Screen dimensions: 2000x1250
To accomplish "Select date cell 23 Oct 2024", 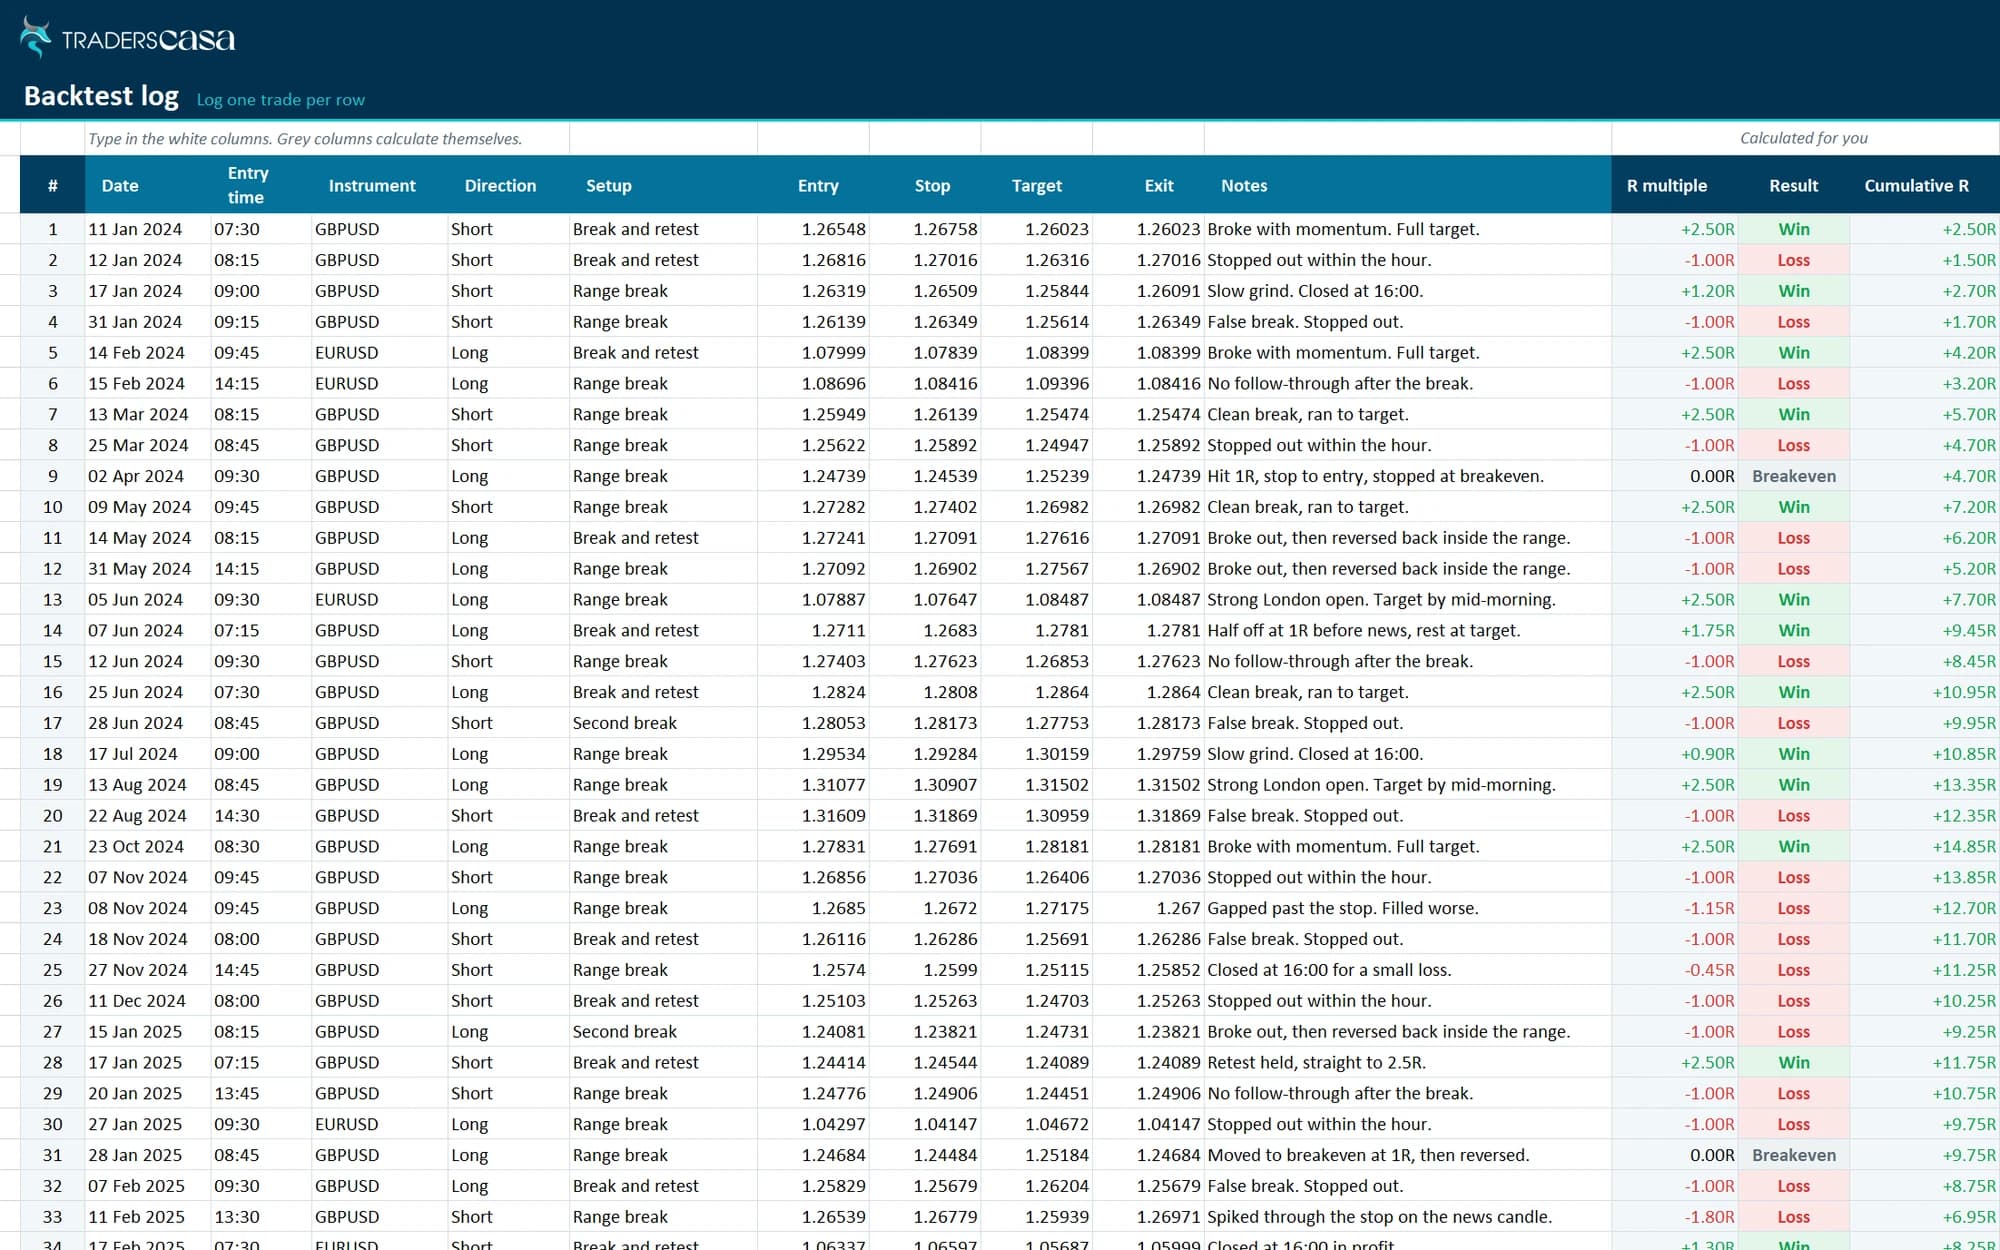I will [x=148, y=847].
